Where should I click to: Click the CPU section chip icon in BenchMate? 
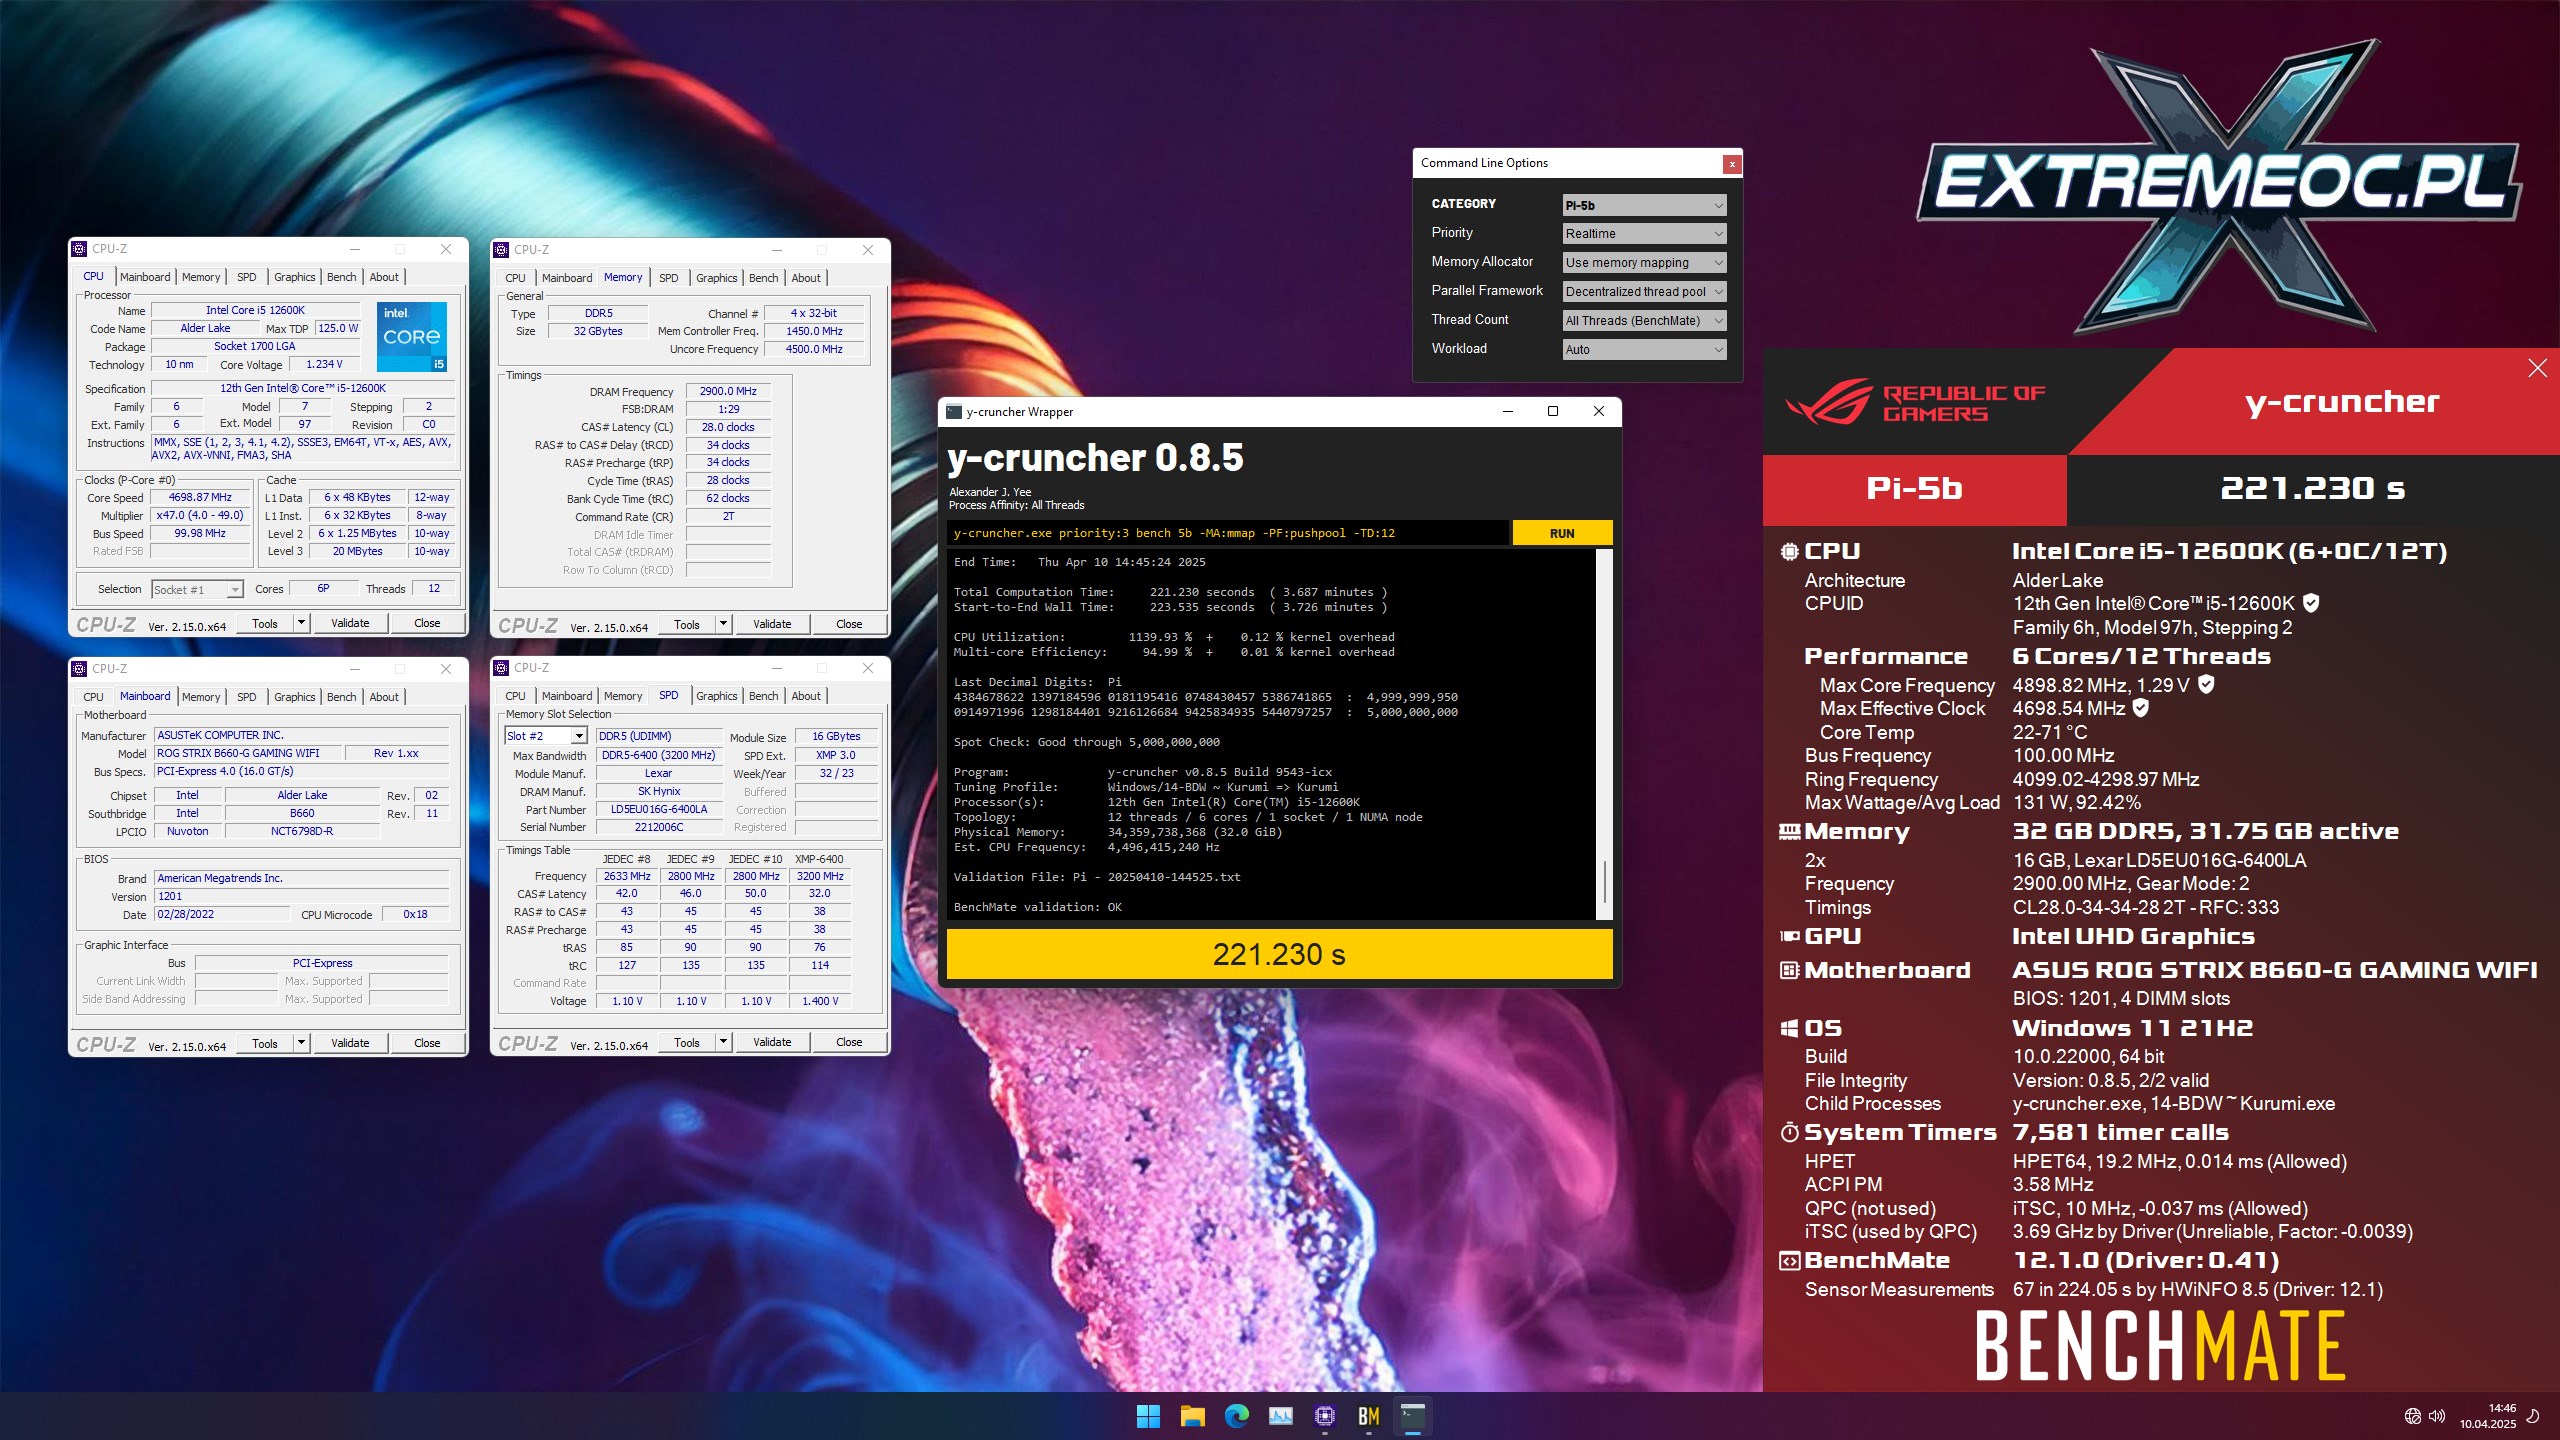pos(1789,551)
